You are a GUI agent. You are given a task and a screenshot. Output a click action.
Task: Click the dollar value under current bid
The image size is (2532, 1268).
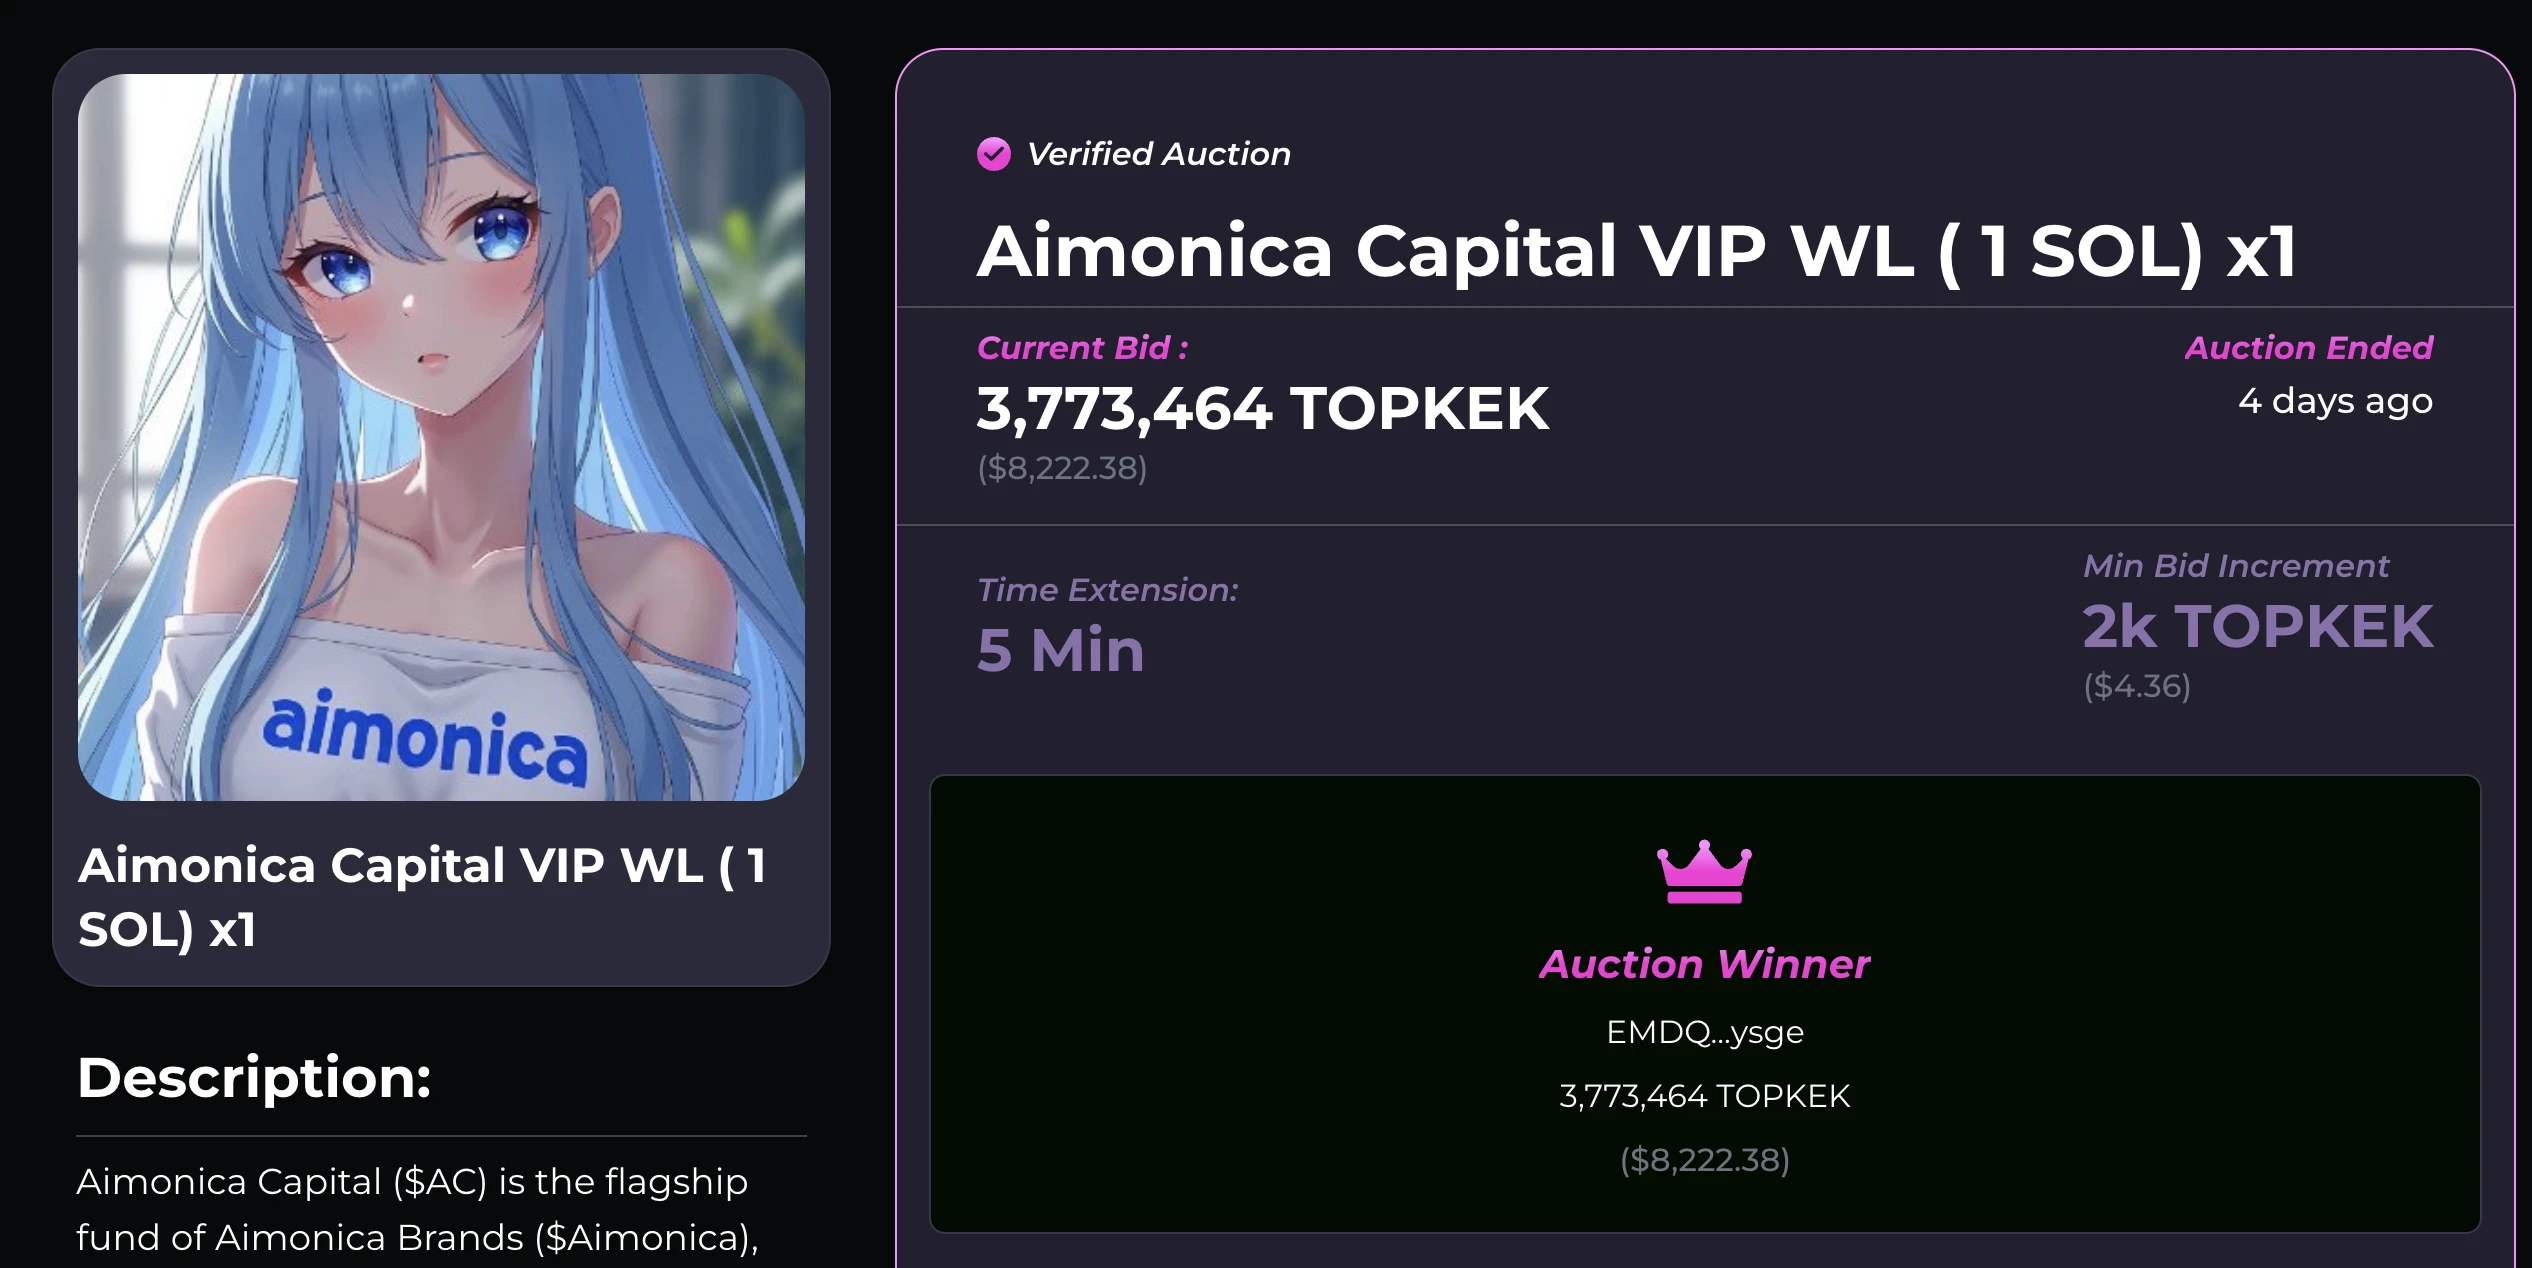tap(1062, 468)
